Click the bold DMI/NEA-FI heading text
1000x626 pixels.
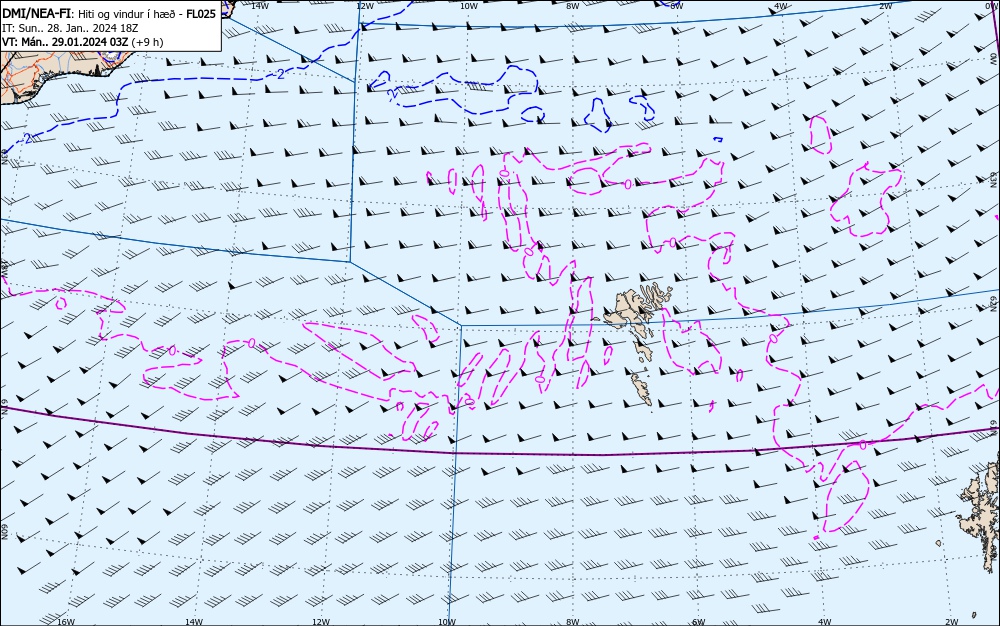point(36,14)
